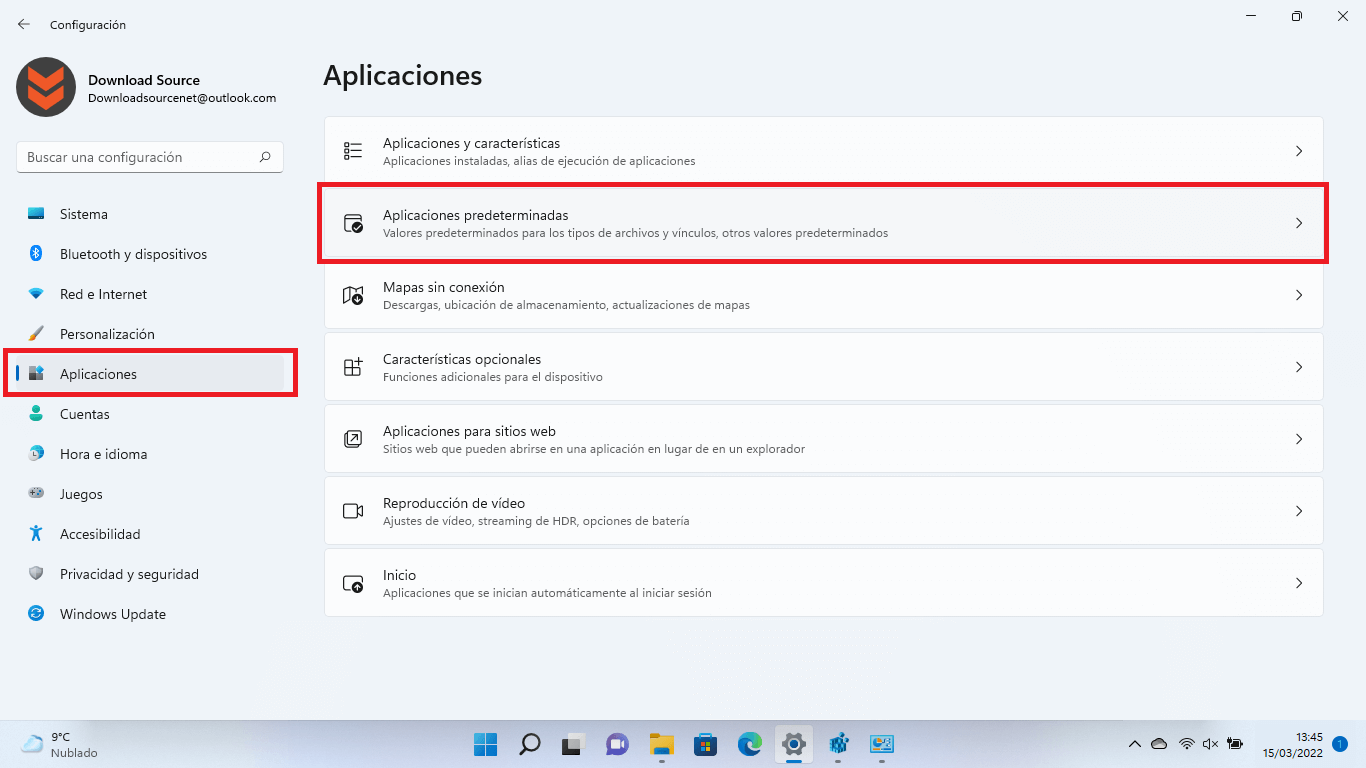
Task: Select Hora e idioma in sidebar
Action: pyautogui.click(x=150, y=454)
